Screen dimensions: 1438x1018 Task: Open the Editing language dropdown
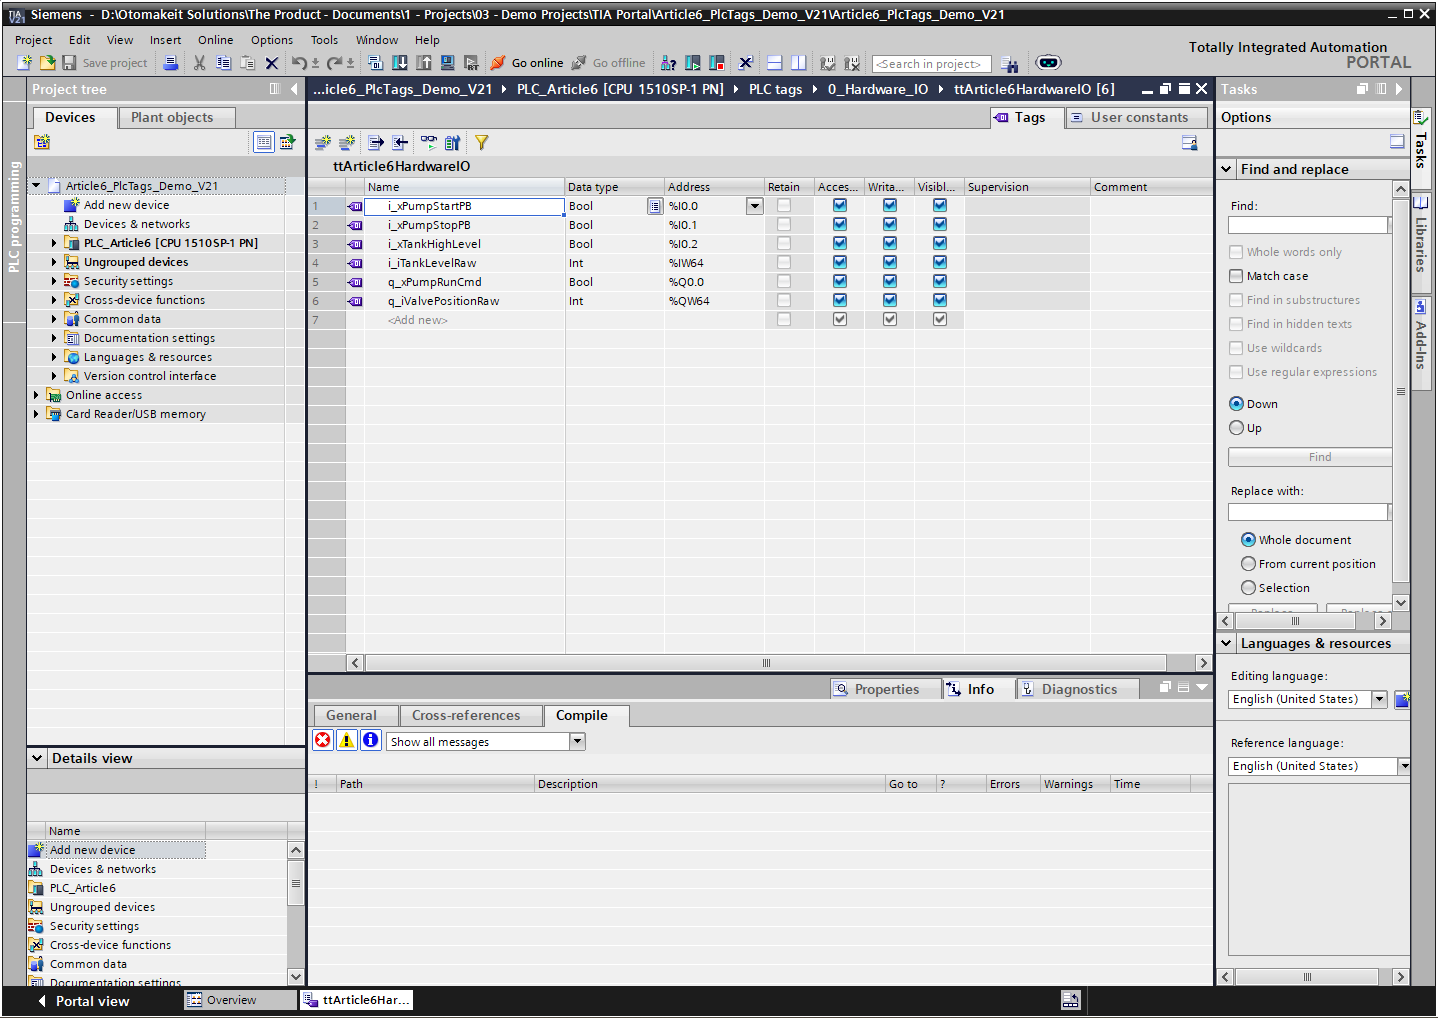click(1379, 699)
